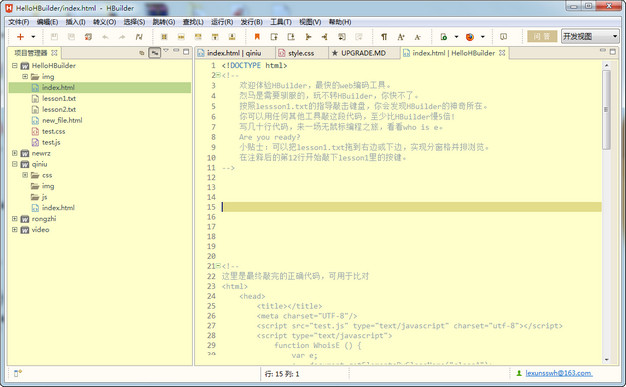Image resolution: width=626 pixels, height=387 pixels.
Task: Close the index.html | HelloHBuilder tab
Action: click(x=502, y=53)
